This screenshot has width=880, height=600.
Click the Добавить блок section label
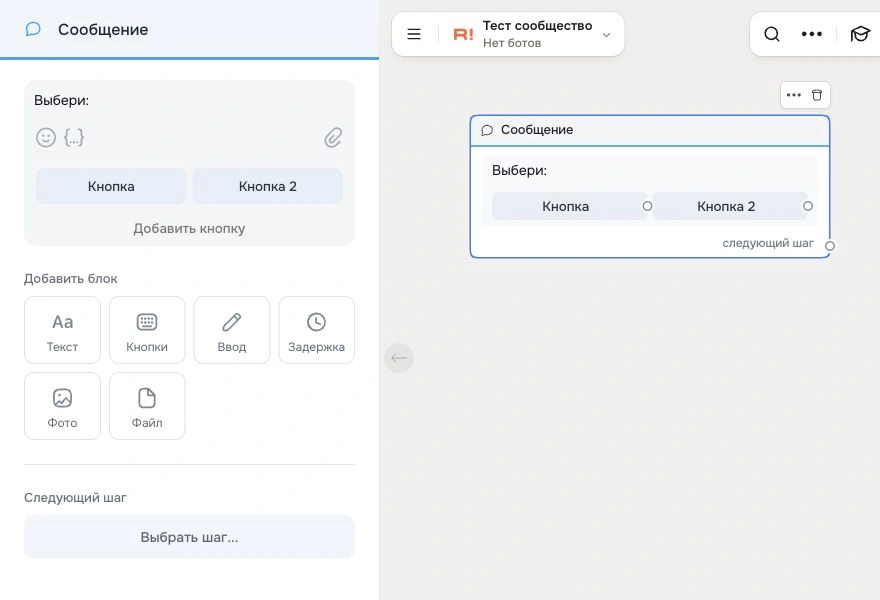pos(71,278)
